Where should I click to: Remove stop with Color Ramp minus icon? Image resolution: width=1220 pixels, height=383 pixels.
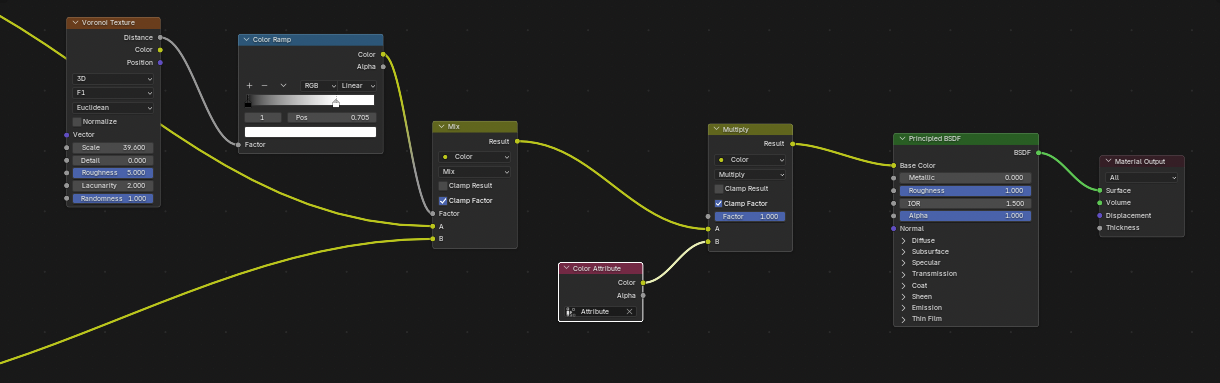tap(264, 86)
